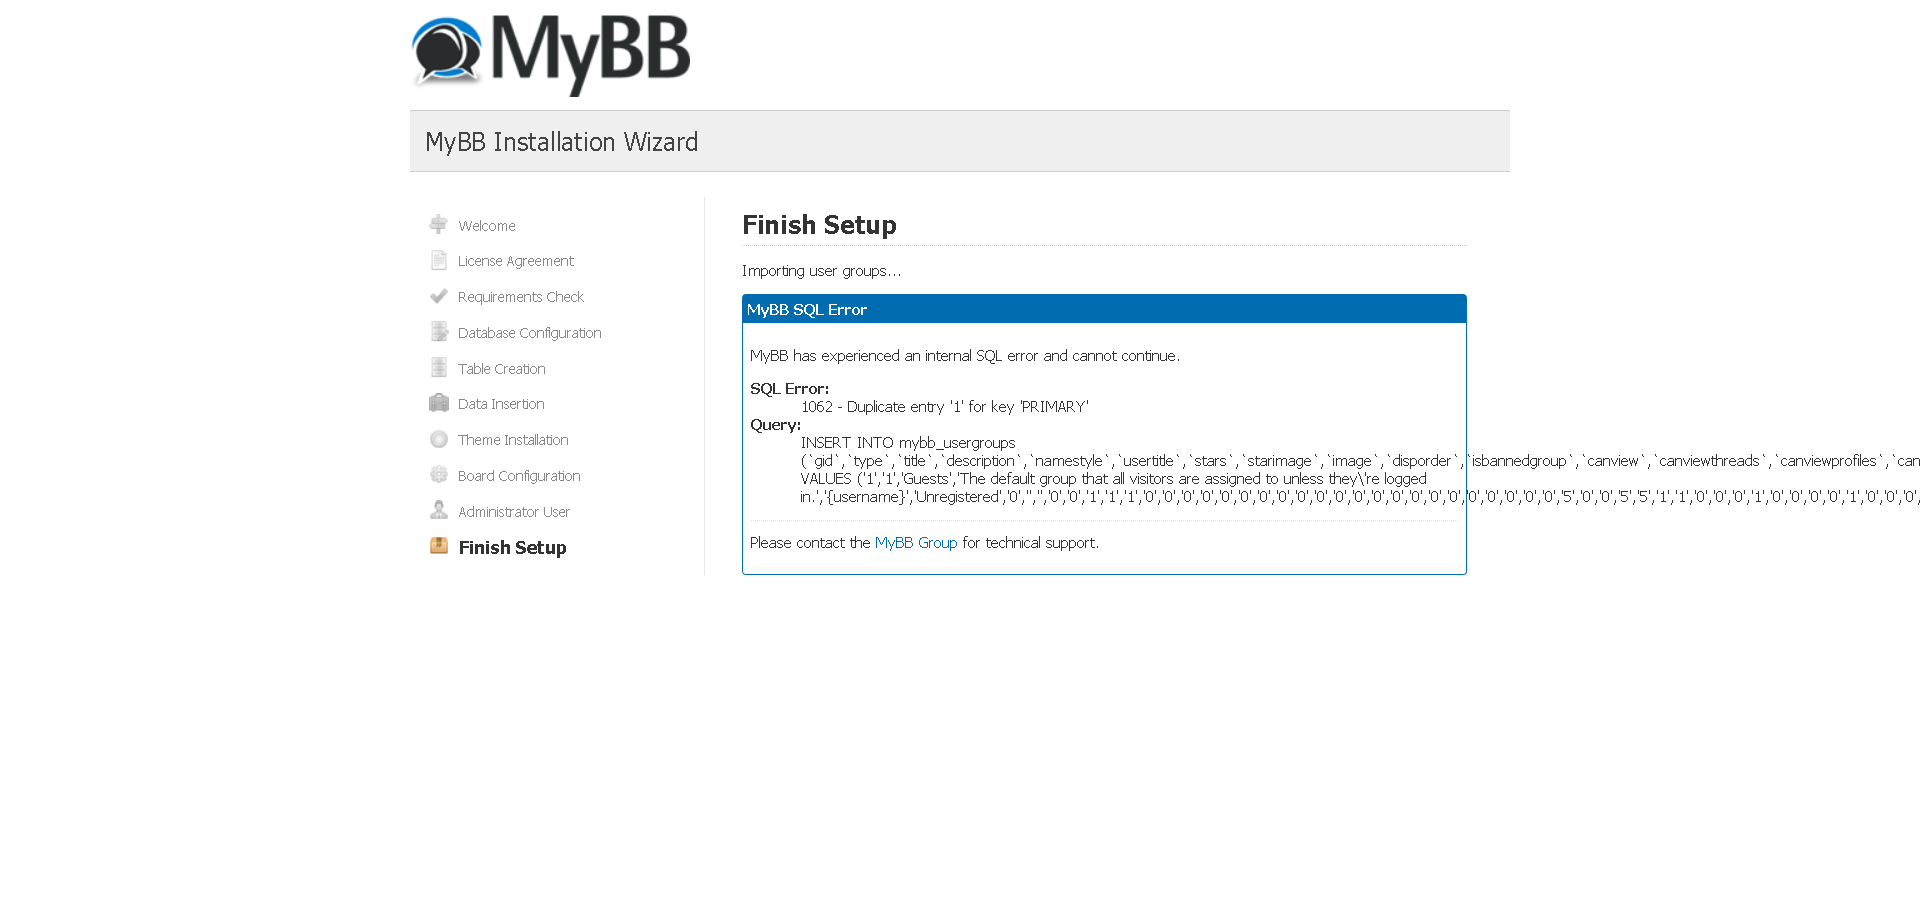Click the Board Configuration gear icon

click(438, 475)
